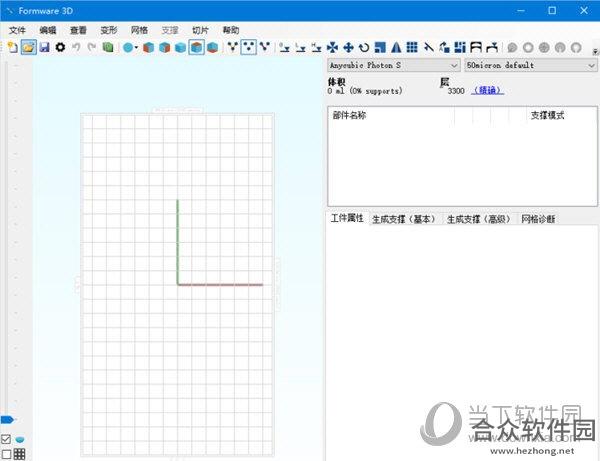Click the blue pinwheel arrows icon
This screenshot has height=461, width=600.
[x=333, y=47]
